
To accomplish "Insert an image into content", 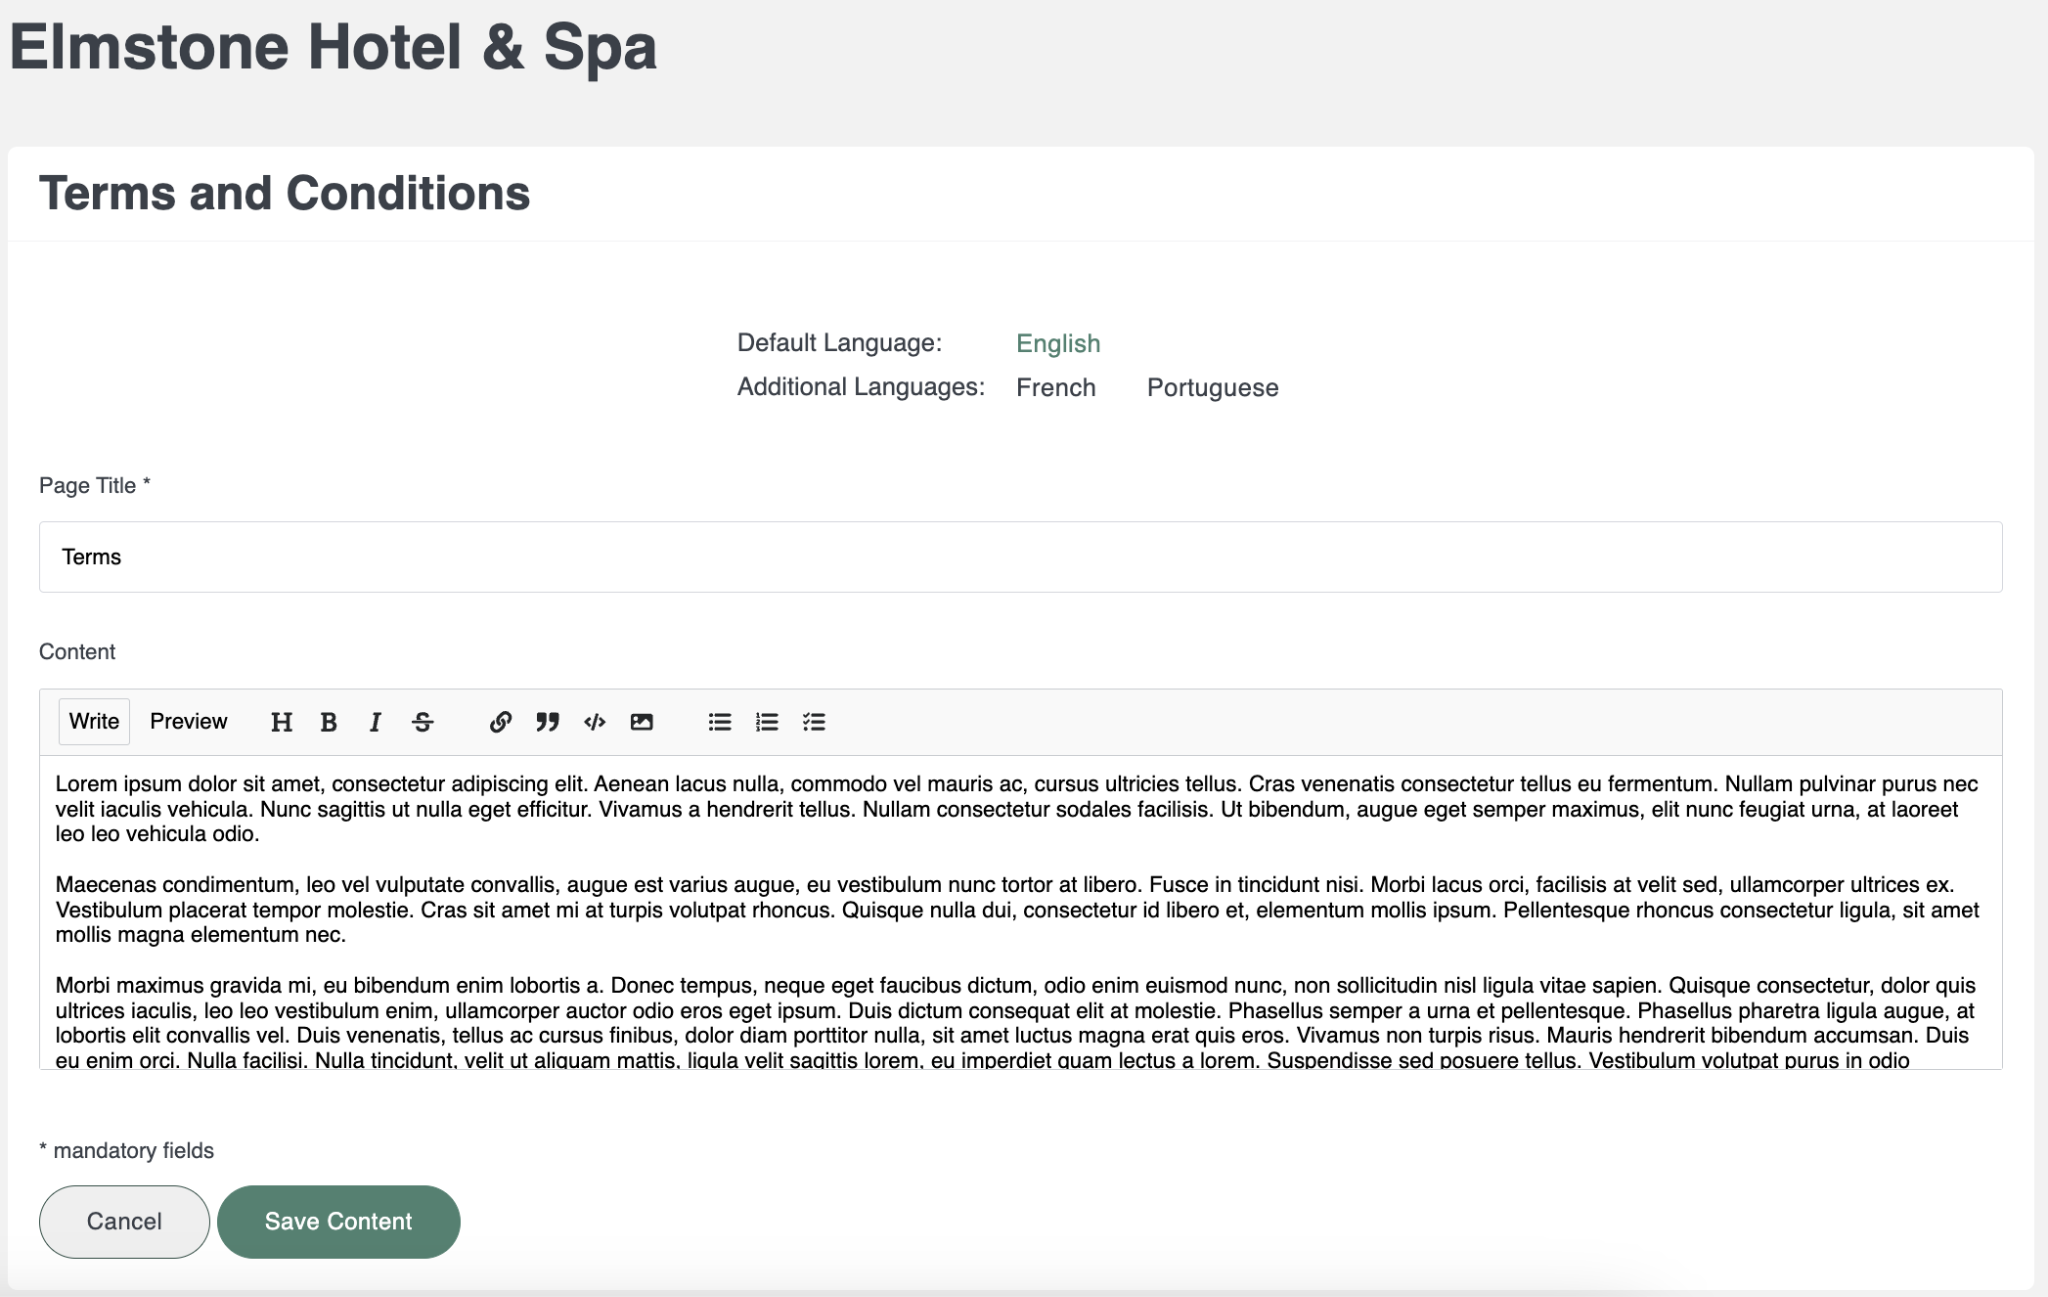I will pyautogui.click(x=641, y=722).
